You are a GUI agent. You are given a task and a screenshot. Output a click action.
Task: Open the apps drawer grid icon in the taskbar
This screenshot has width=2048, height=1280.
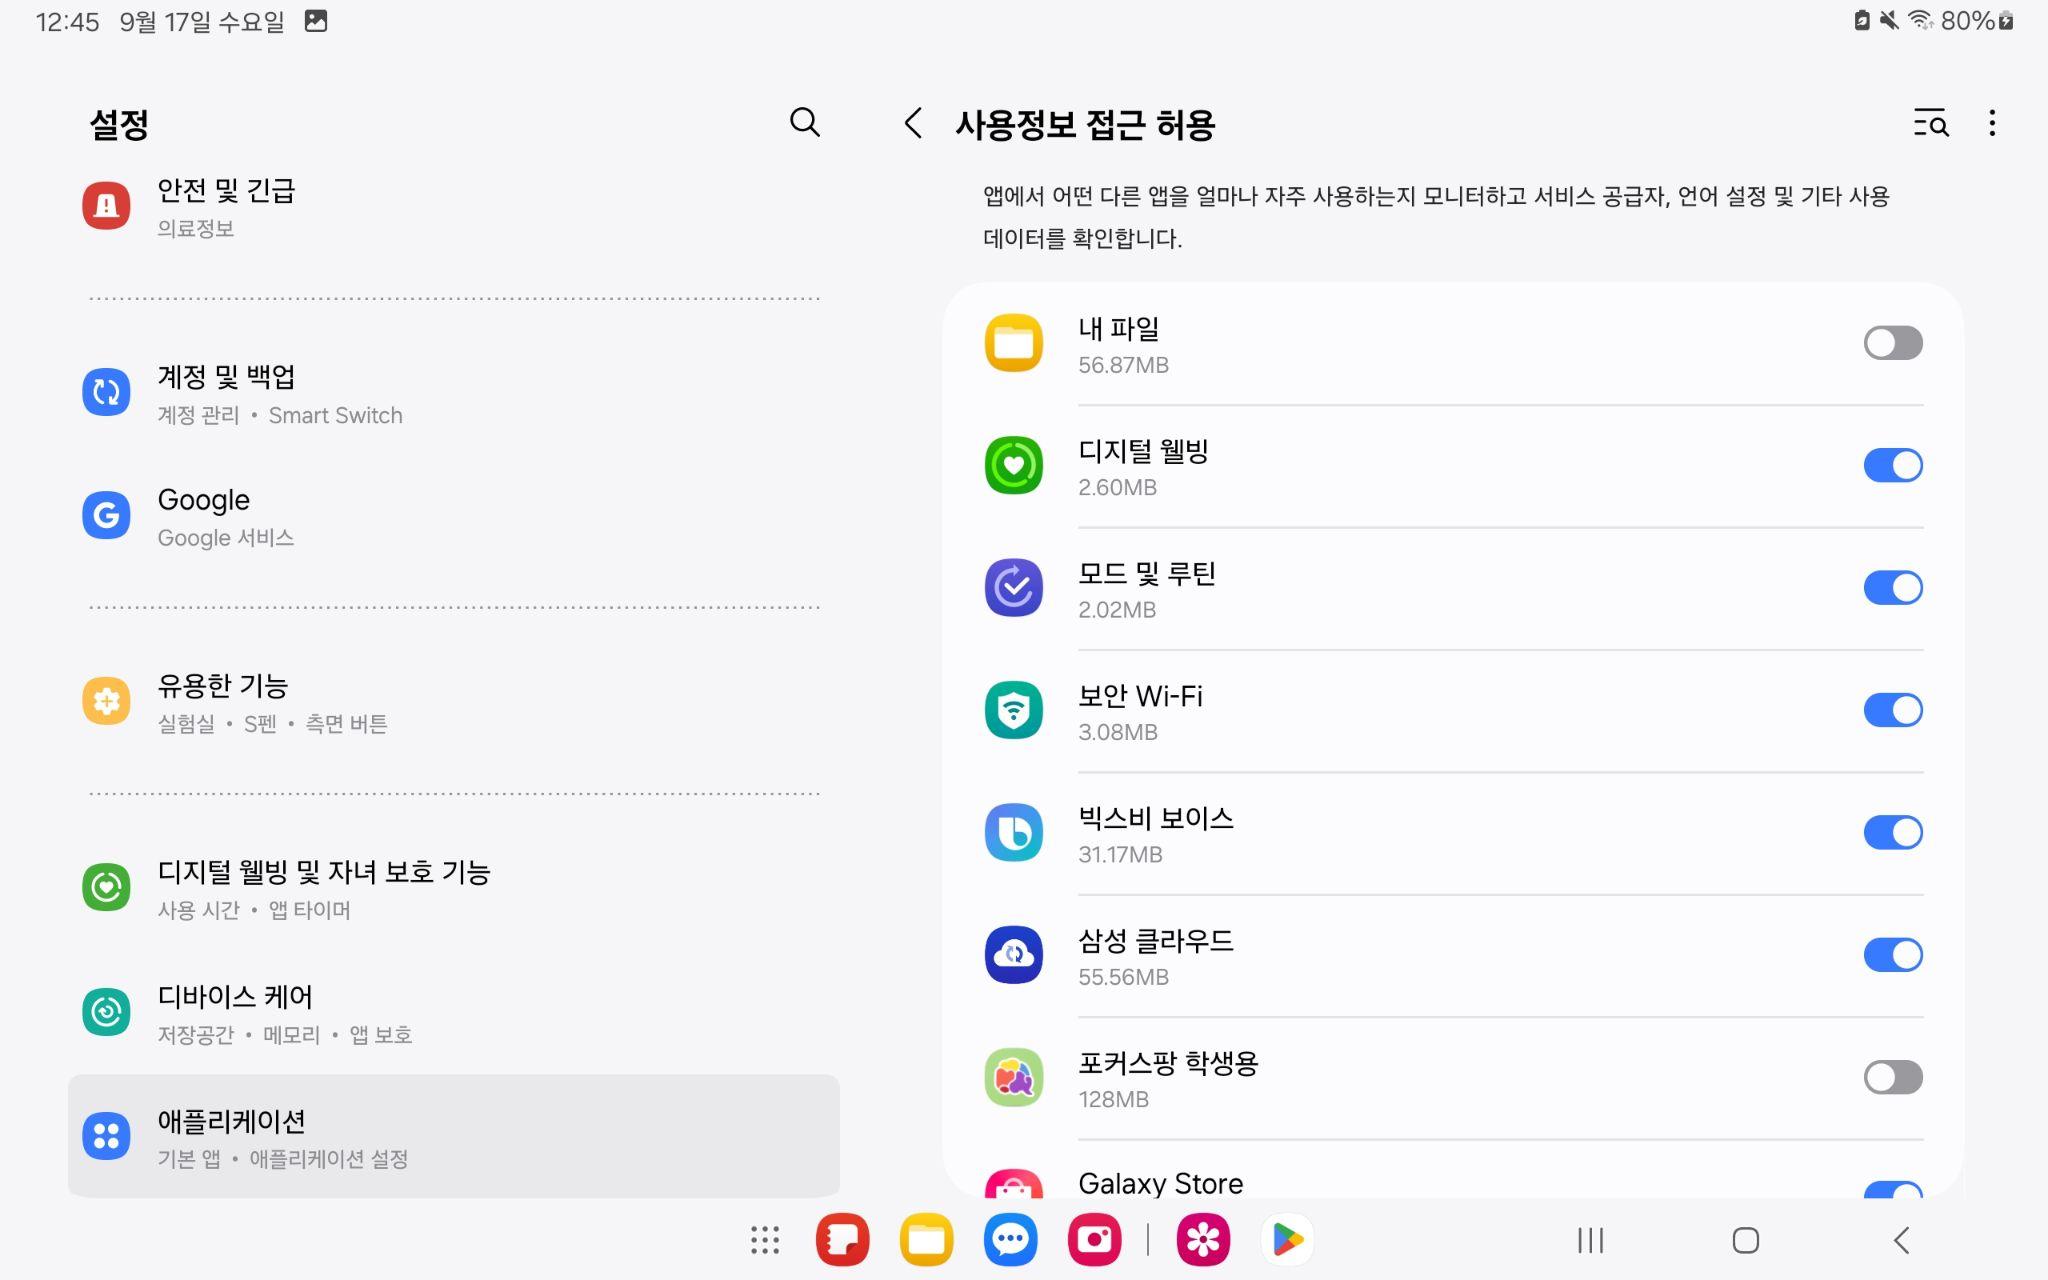(765, 1240)
